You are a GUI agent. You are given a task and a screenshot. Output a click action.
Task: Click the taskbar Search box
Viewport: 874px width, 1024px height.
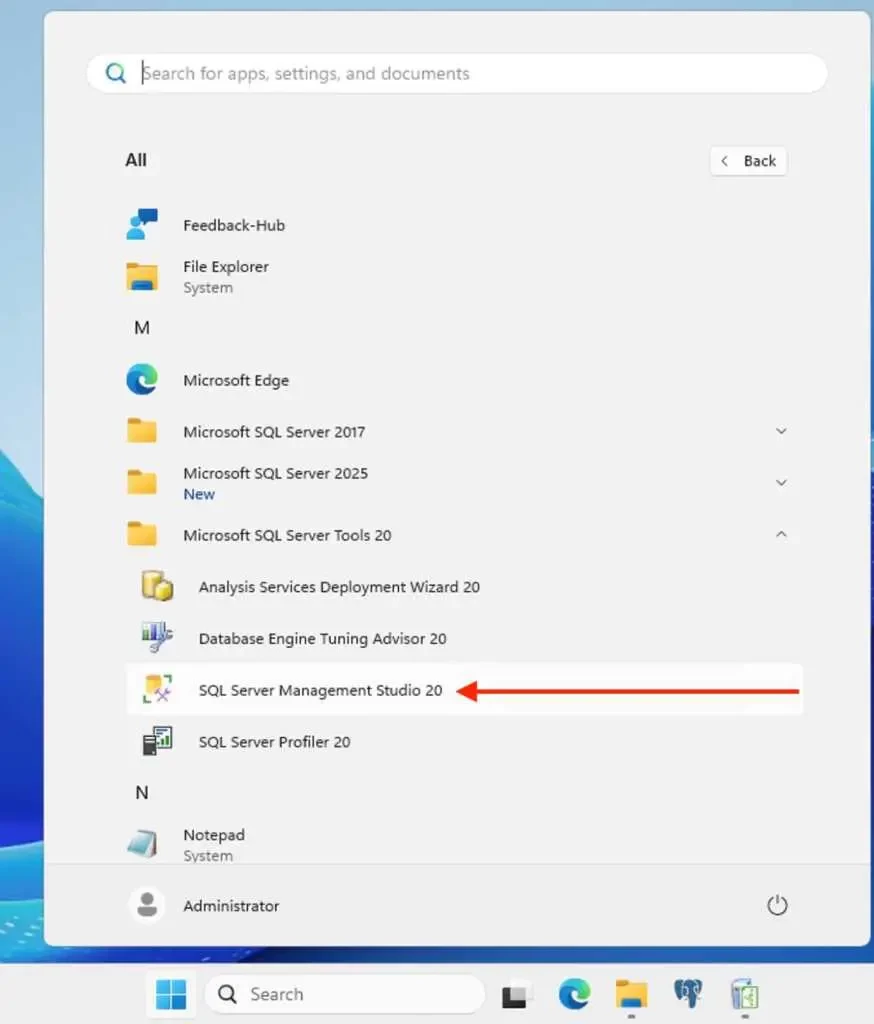click(x=345, y=995)
